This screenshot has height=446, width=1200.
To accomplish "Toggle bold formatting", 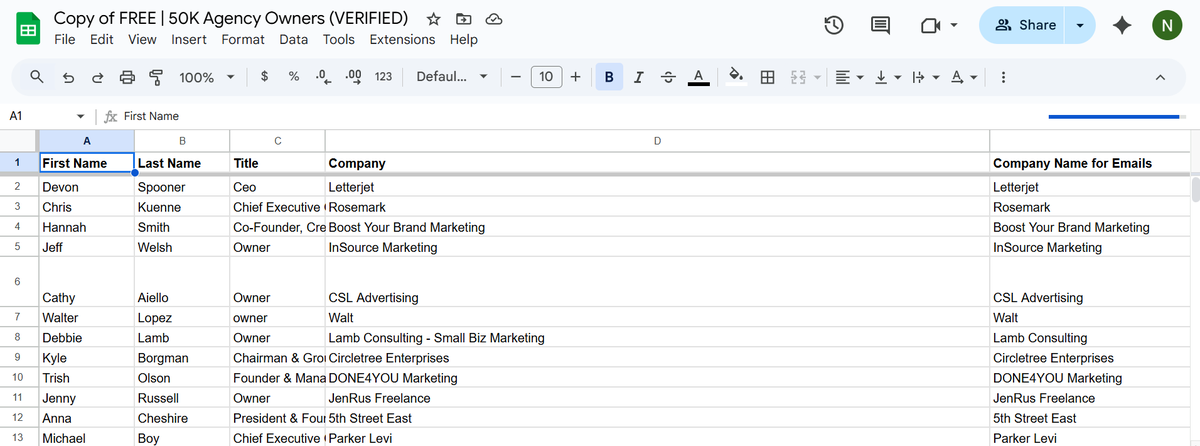I will pyautogui.click(x=609, y=77).
